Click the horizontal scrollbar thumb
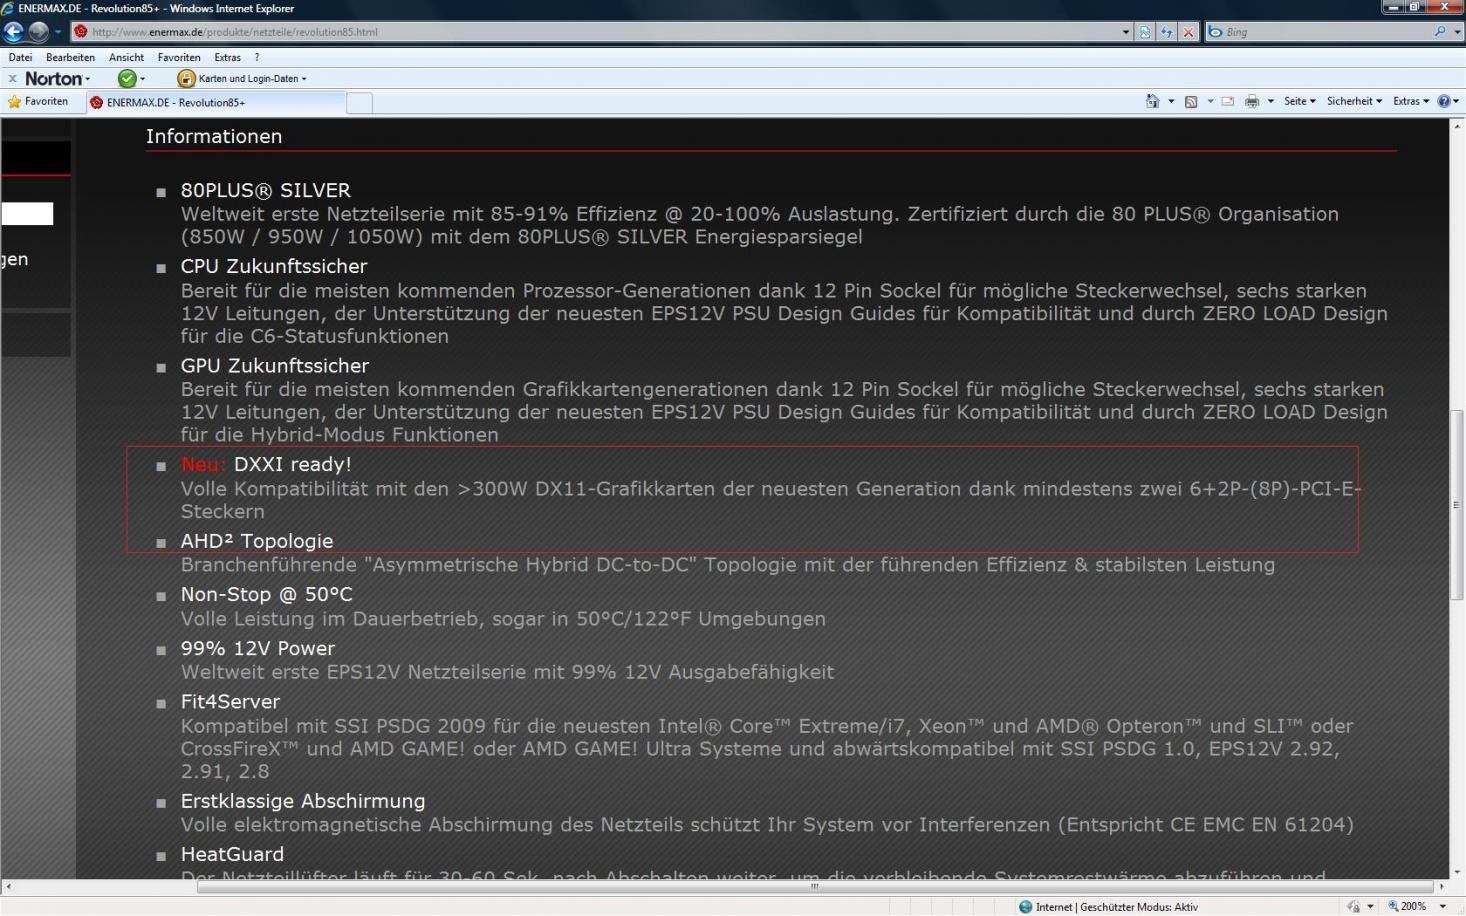Image resolution: width=1466 pixels, height=916 pixels. tap(815, 886)
